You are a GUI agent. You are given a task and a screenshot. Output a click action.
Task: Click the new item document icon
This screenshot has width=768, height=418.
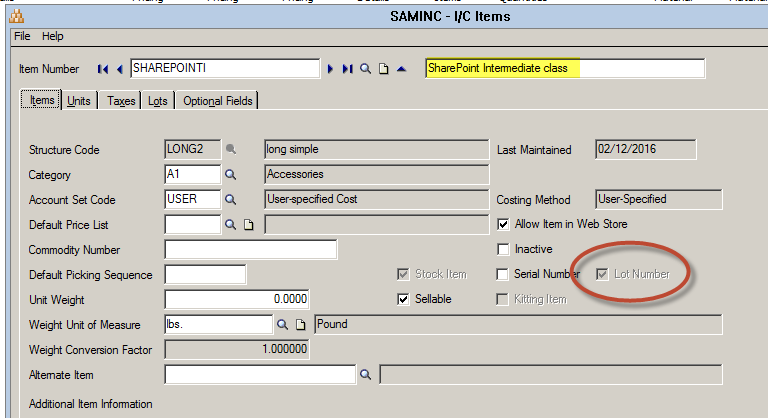(x=384, y=69)
